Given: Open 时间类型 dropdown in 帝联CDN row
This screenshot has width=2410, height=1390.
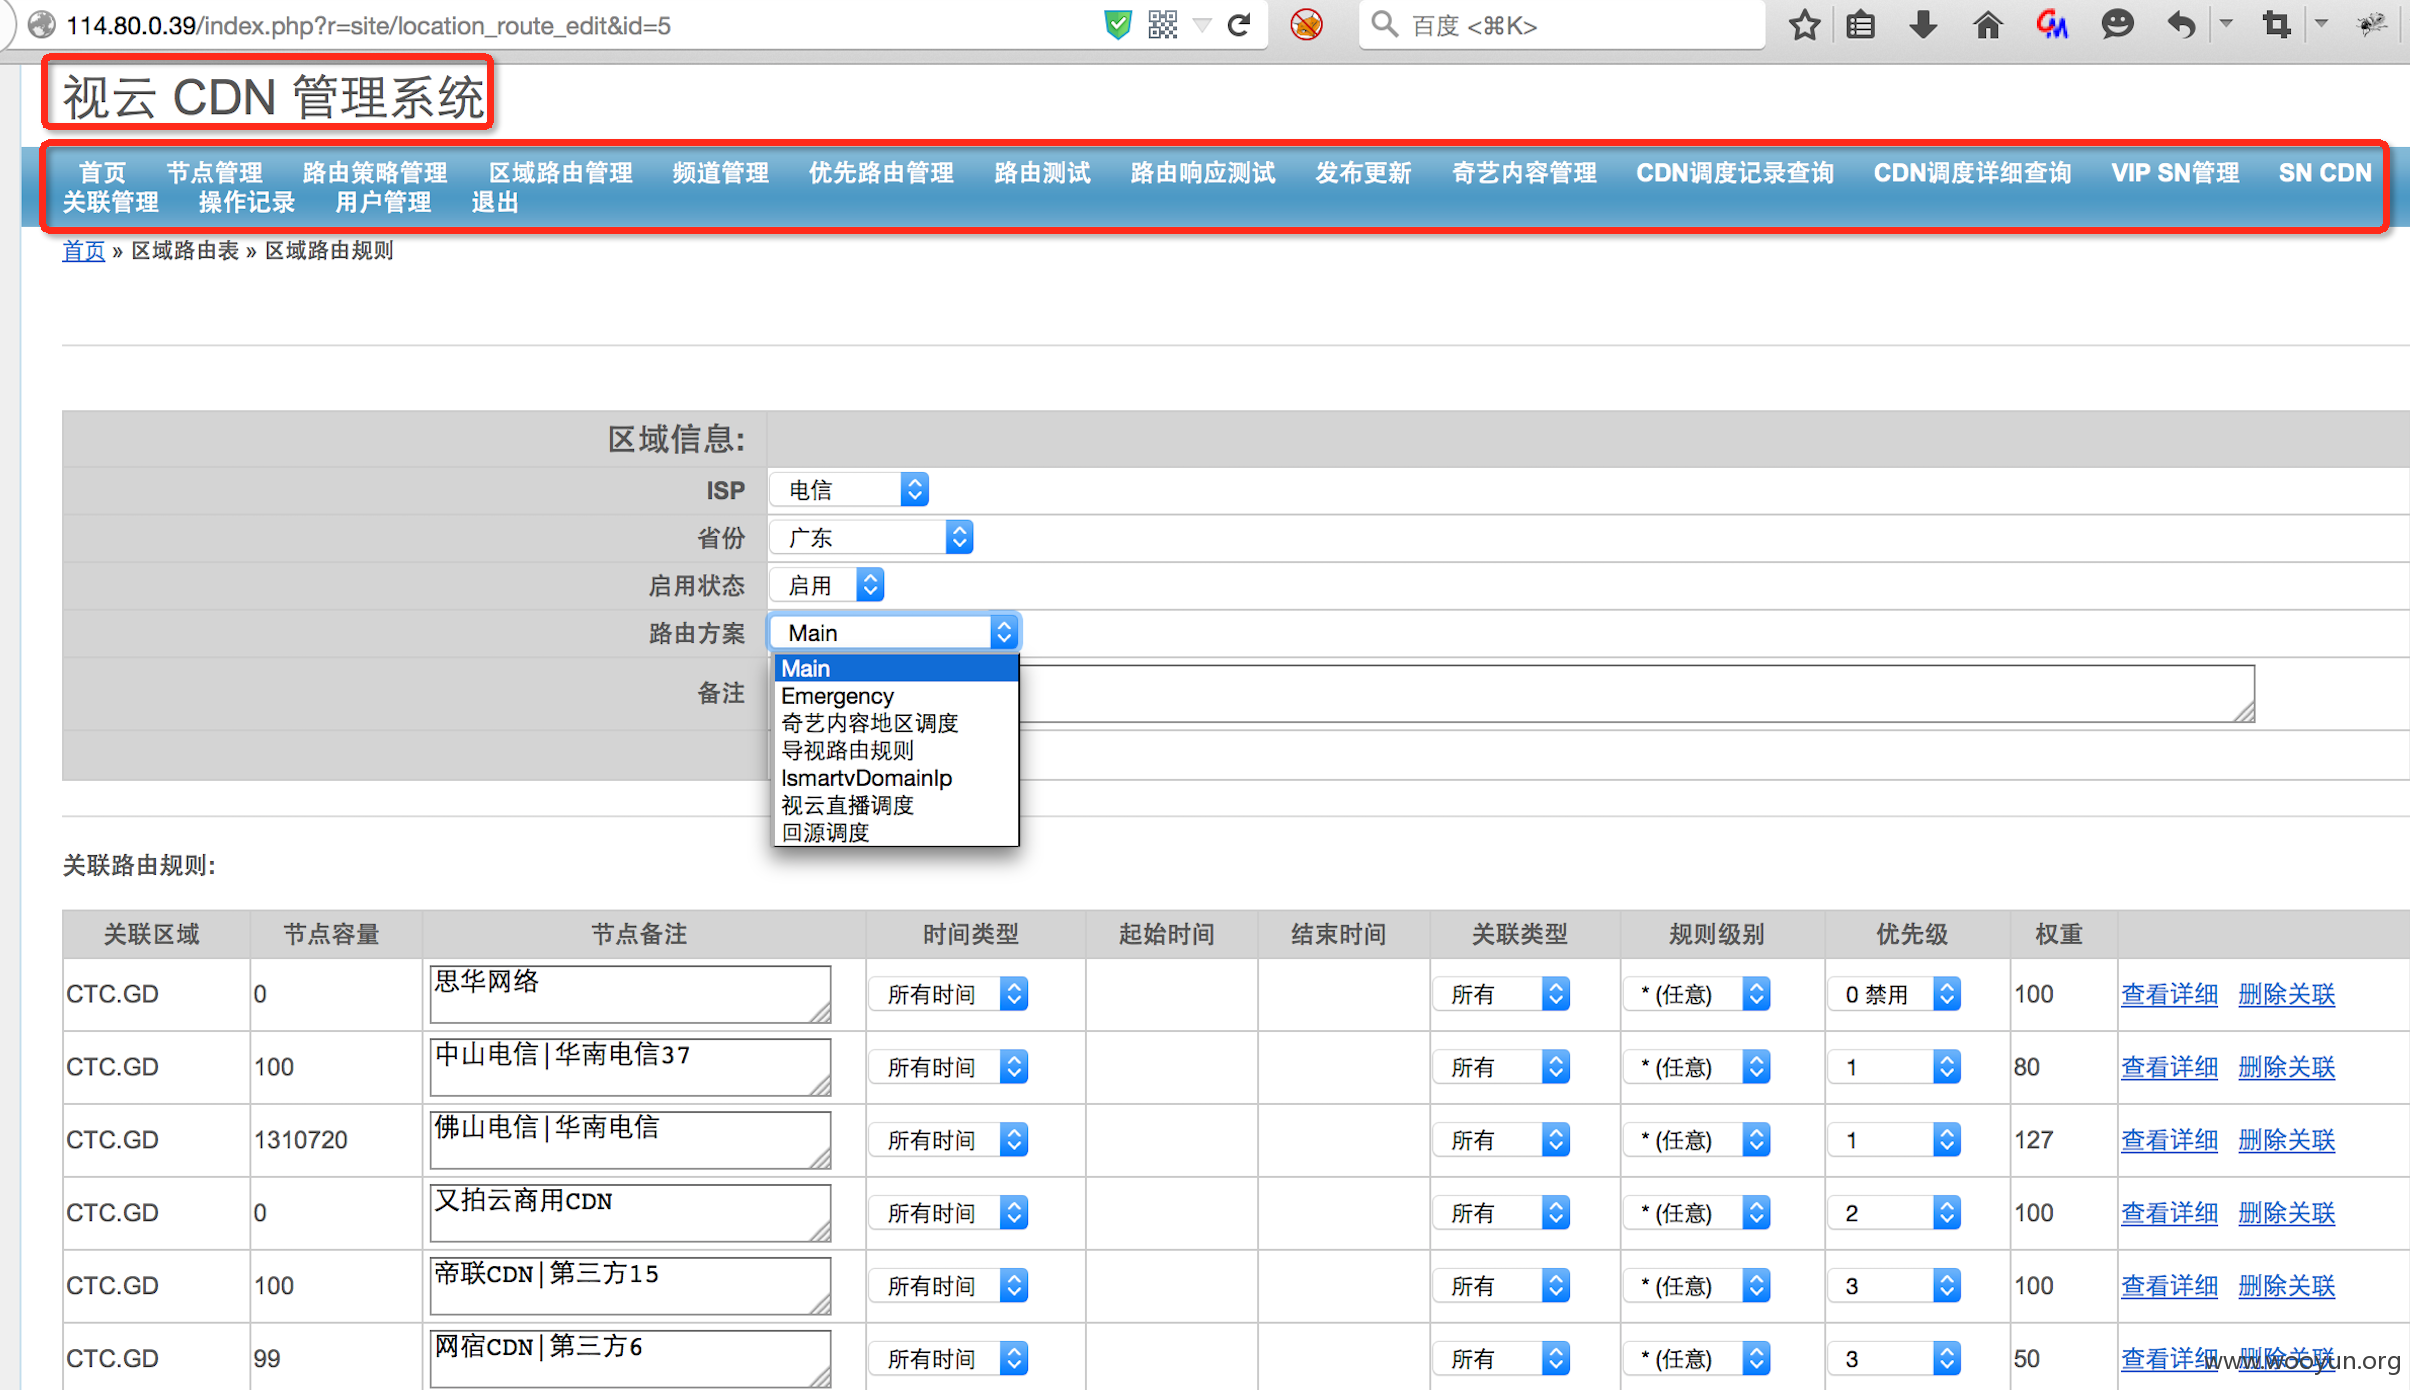Looking at the screenshot, I should [x=948, y=1286].
